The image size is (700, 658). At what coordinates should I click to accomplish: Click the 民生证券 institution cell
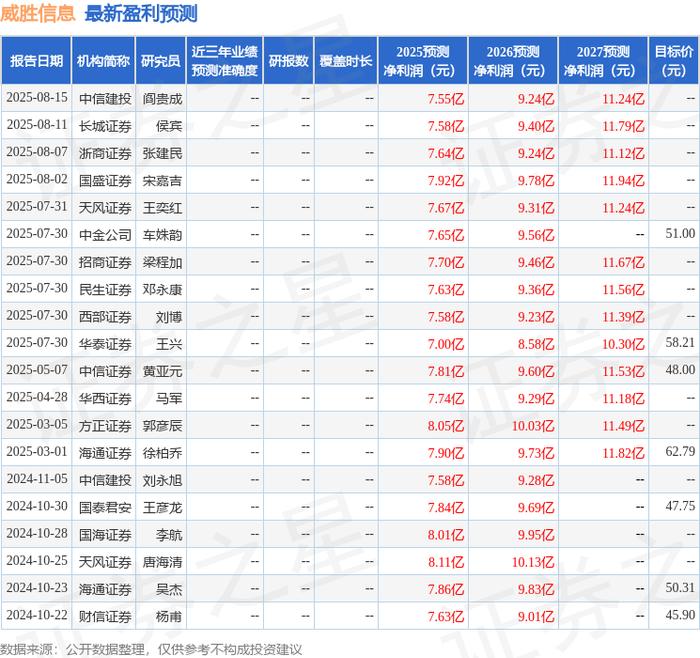105,289
